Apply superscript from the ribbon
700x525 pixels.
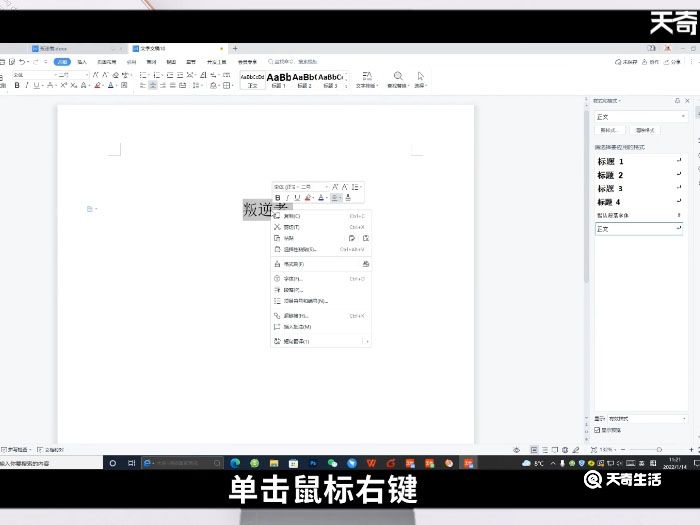(63, 85)
